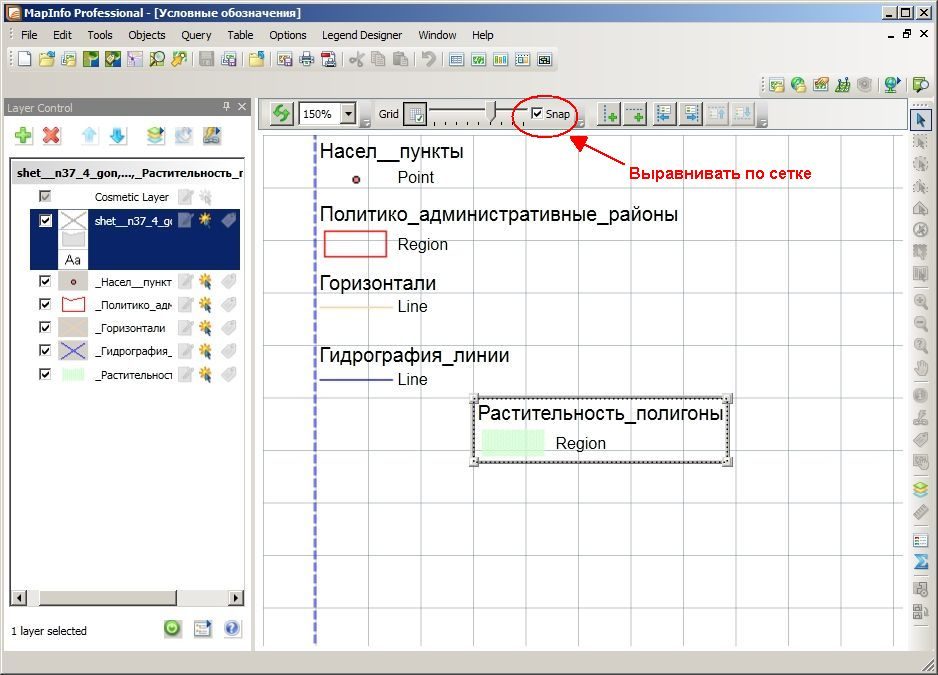Open the Legend Designer menu
This screenshot has height=675, width=938.
pos(362,35)
